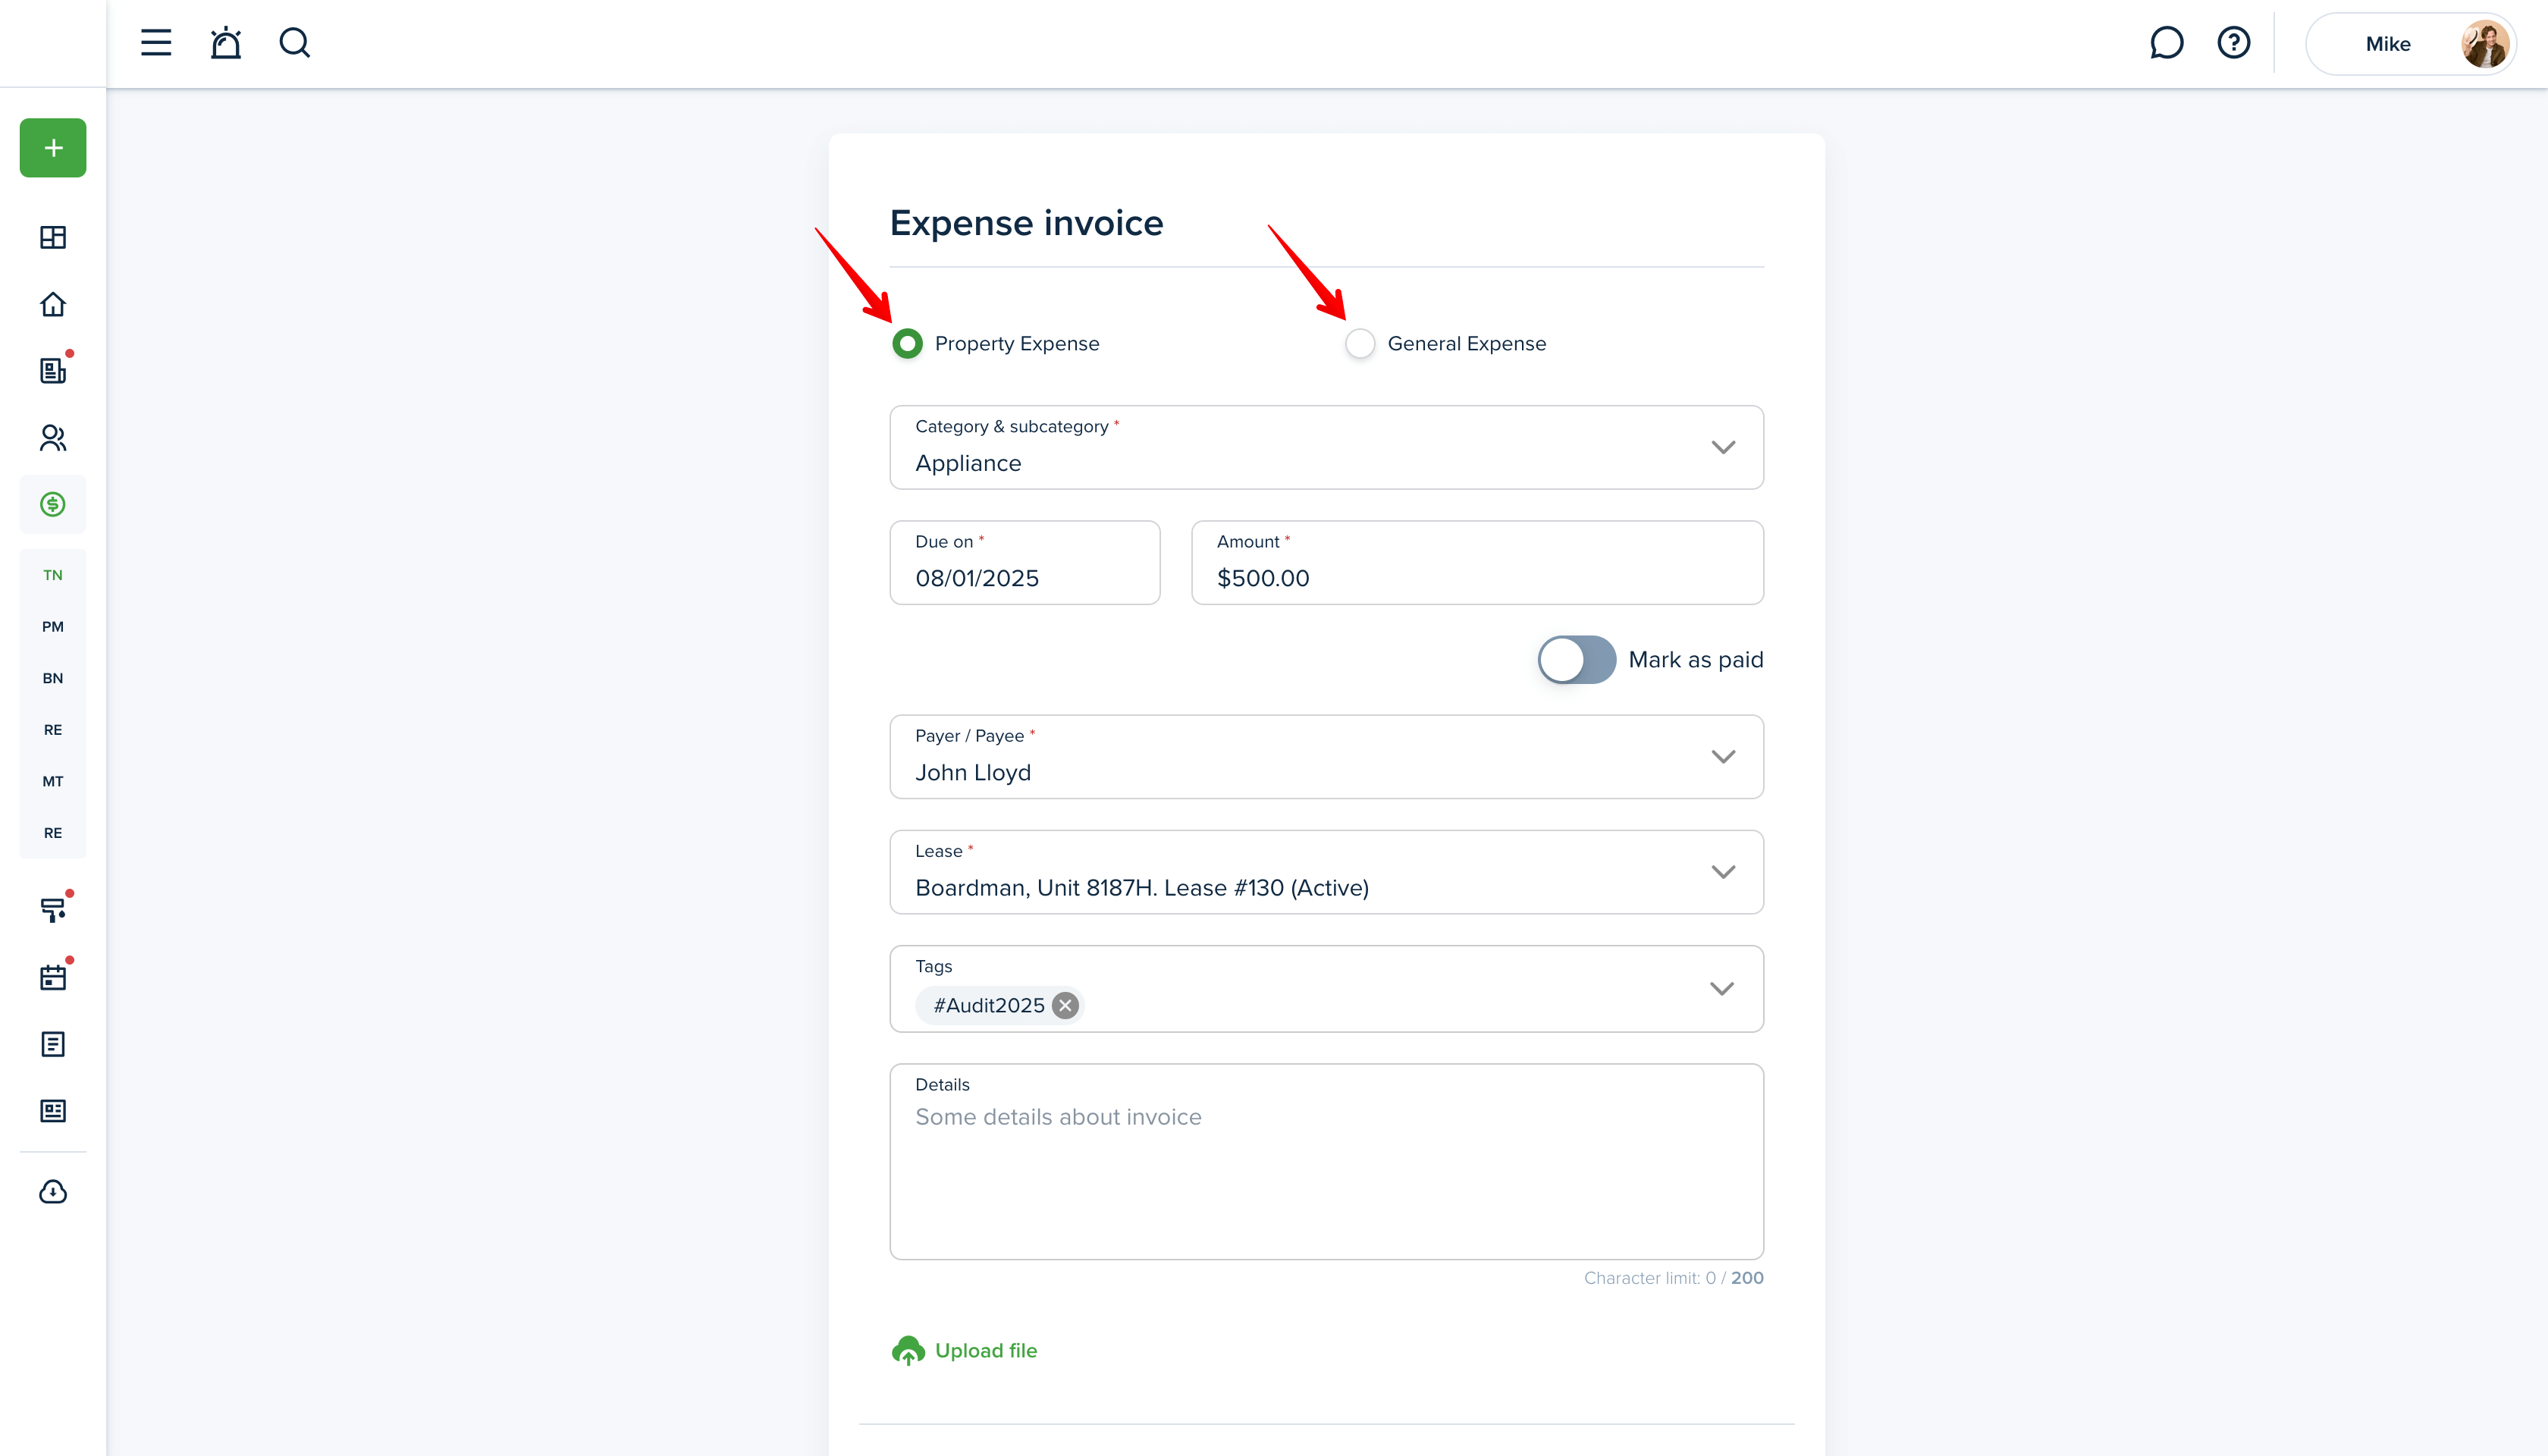The width and height of the screenshot is (2548, 1456).
Task: Click the help question mark icon
Action: tap(2233, 43)
